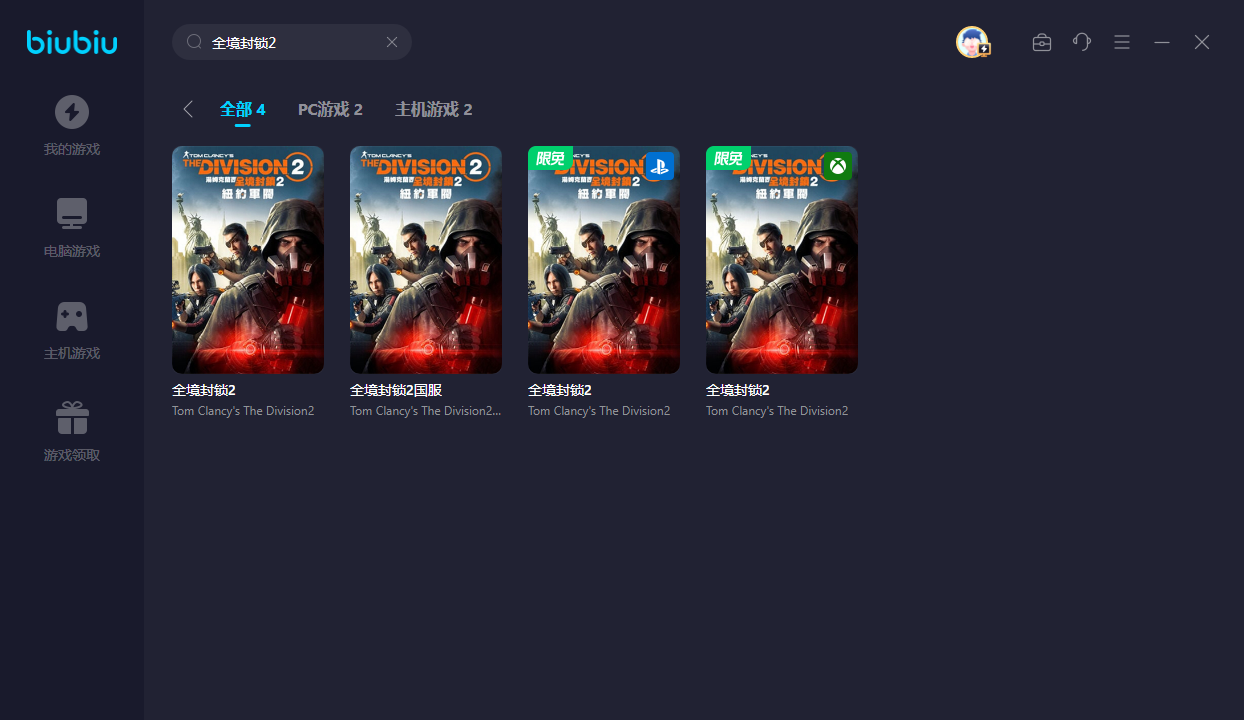This screenshot has height=720, width=1244.
Task: Switch to the PC游戏 2 tab
Action: click(330, 109)
